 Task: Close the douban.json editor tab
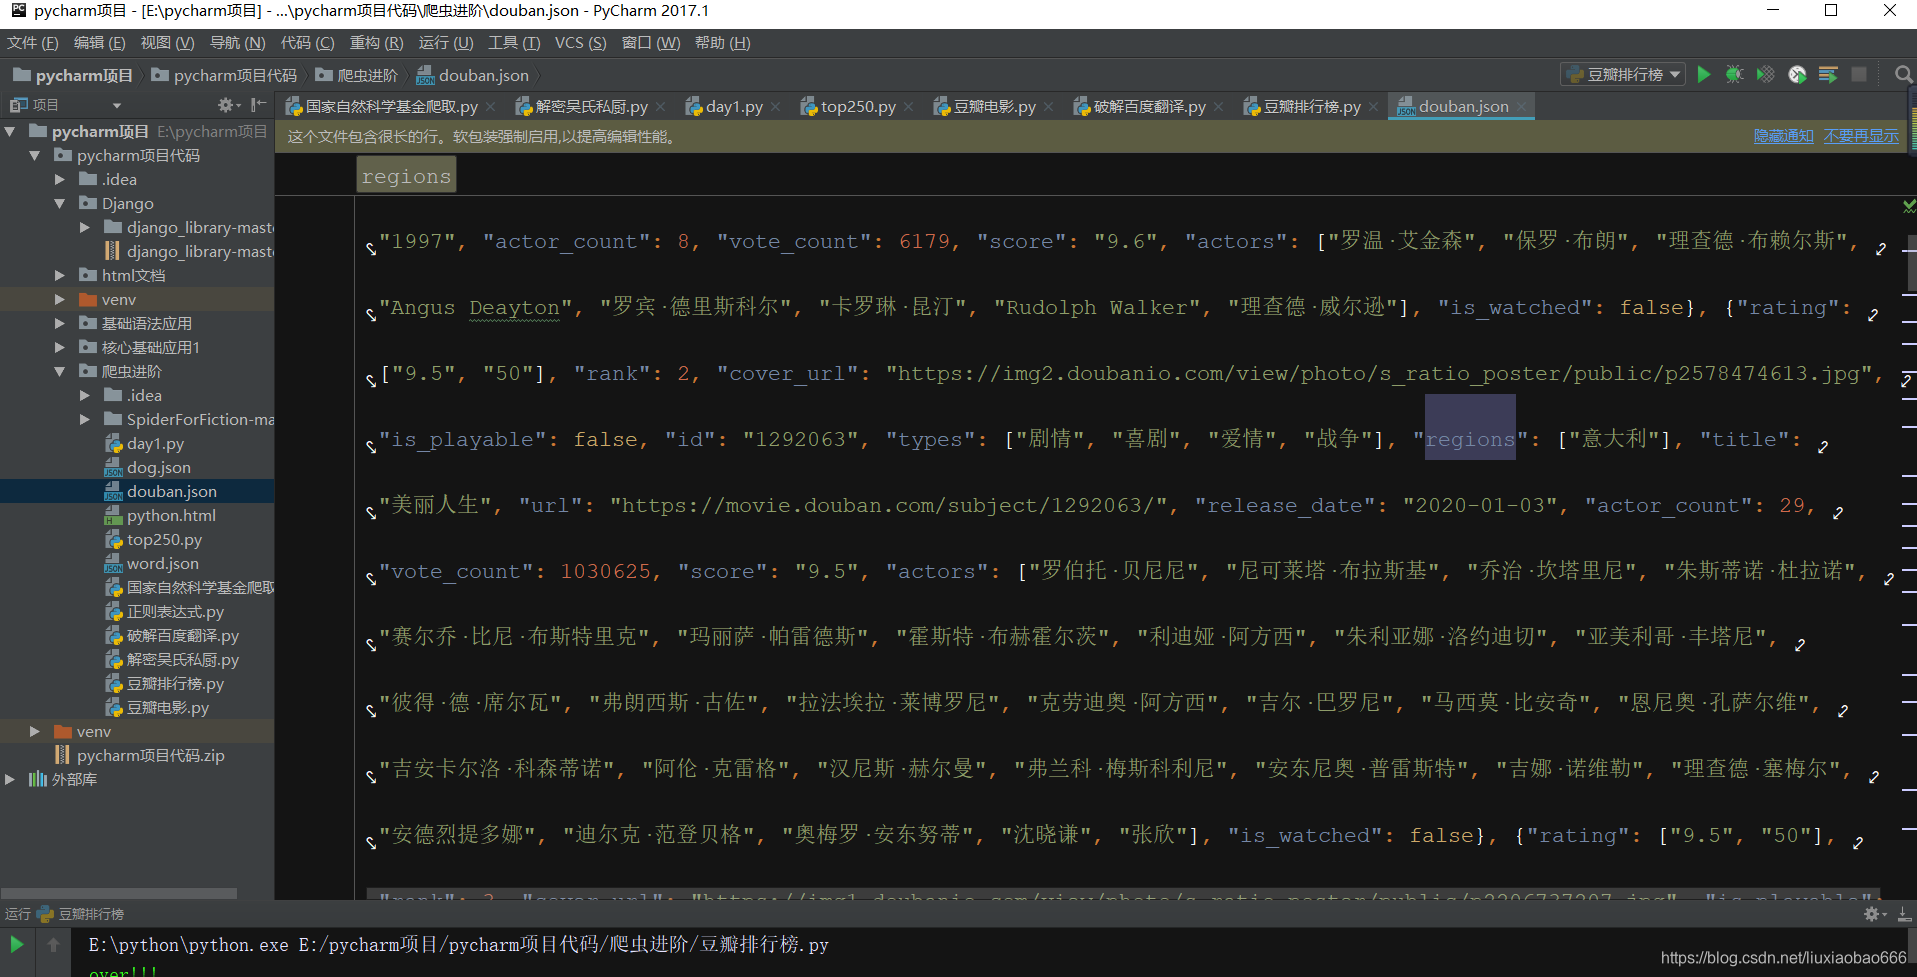pyautogui.click(x=1522, y=107)
